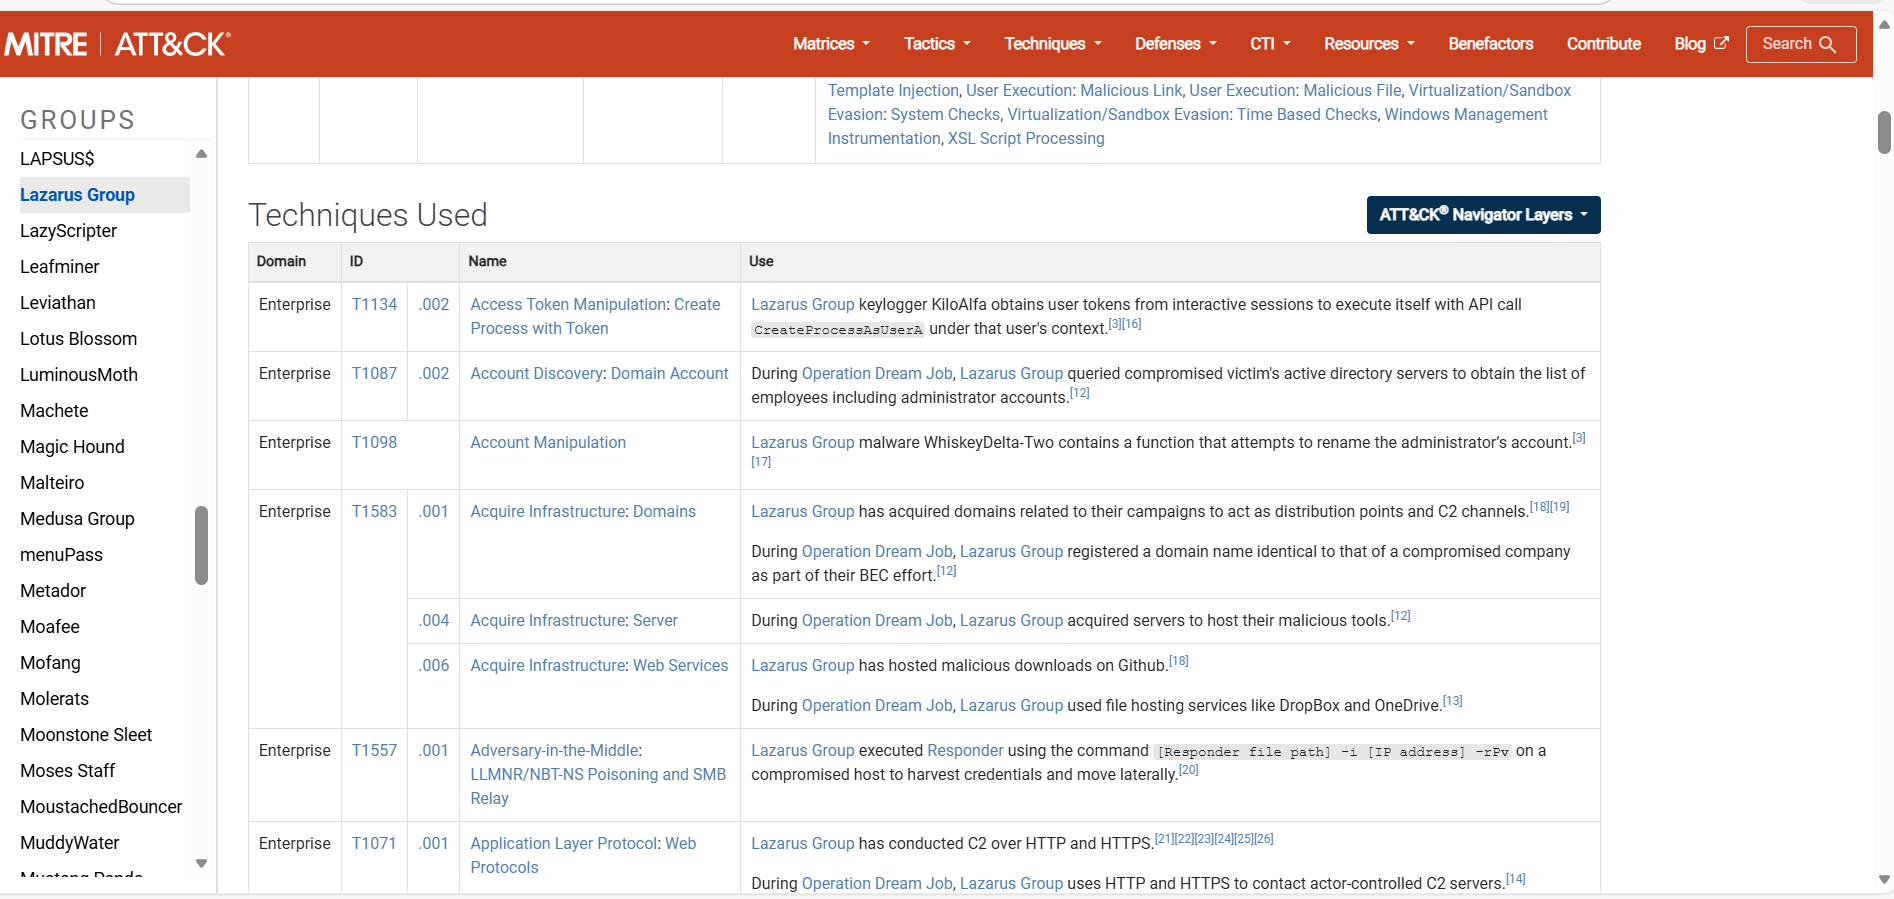Screen dimensions: 1894x899
Task: Open MoustachedBouncer group
Action: click(x=101, y=807)
